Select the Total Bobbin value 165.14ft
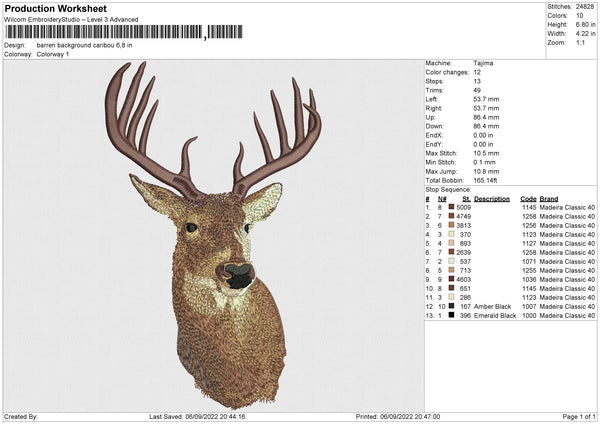This screenshot has height=424, width=600. tap(485, 181)
